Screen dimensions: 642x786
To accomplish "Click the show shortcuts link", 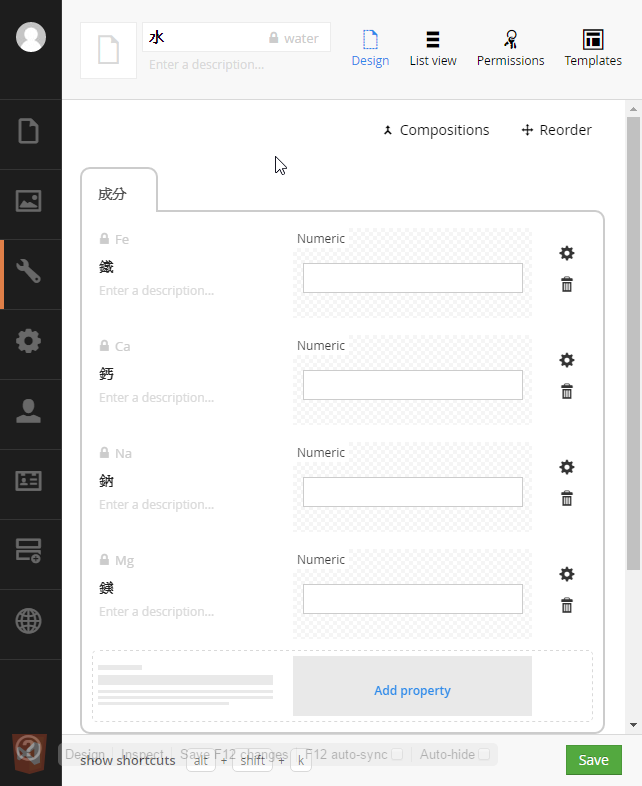I will tap(128, 761).
